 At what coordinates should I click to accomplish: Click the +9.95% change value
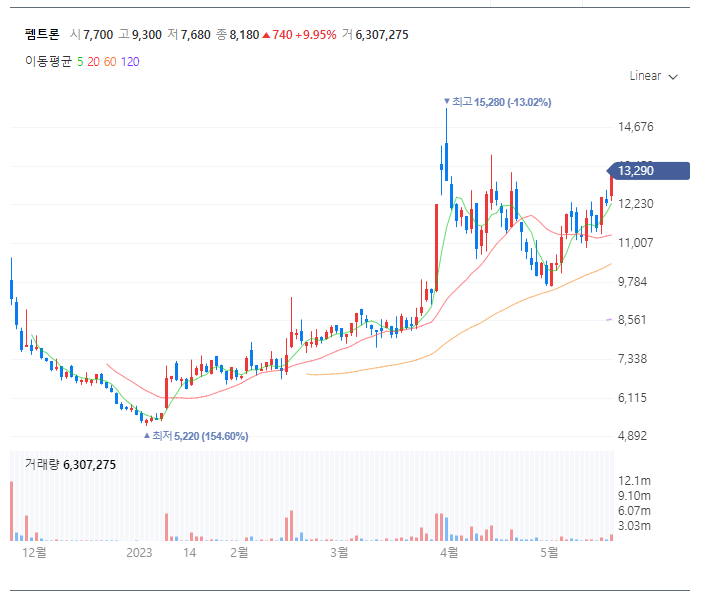(316, 35)
